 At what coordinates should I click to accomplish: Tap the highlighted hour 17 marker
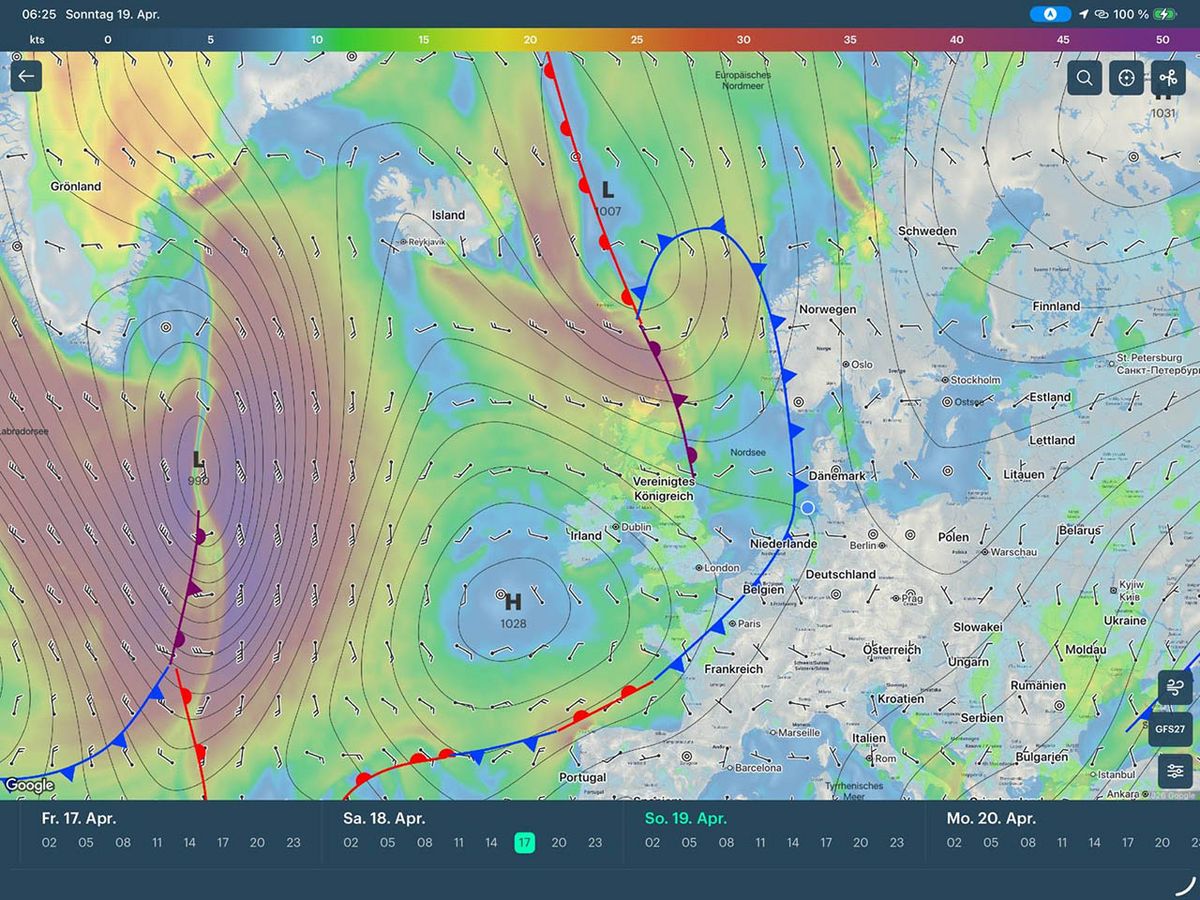tap(525, 843)
